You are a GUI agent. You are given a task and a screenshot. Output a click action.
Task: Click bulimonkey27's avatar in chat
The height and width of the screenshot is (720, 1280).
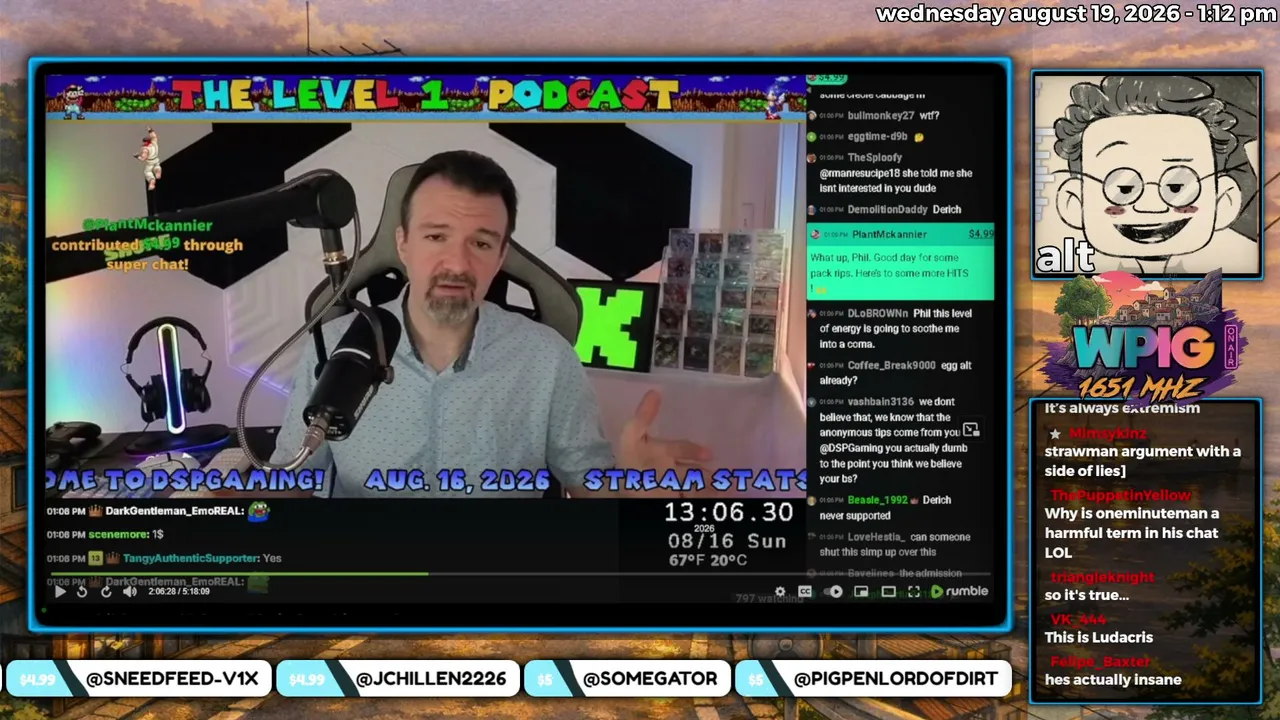coord(812,116)
